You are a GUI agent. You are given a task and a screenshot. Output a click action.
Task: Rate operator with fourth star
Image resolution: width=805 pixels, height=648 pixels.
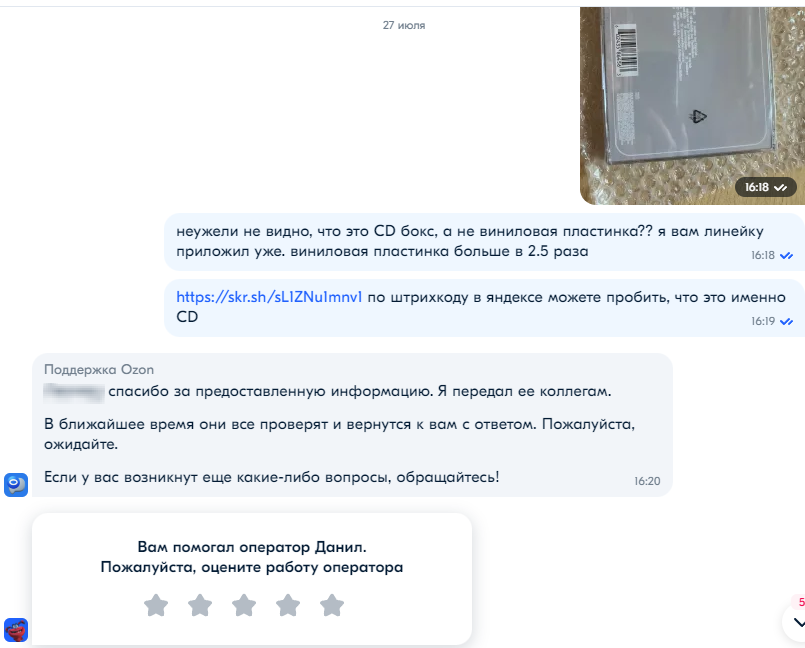click(288, 605)
